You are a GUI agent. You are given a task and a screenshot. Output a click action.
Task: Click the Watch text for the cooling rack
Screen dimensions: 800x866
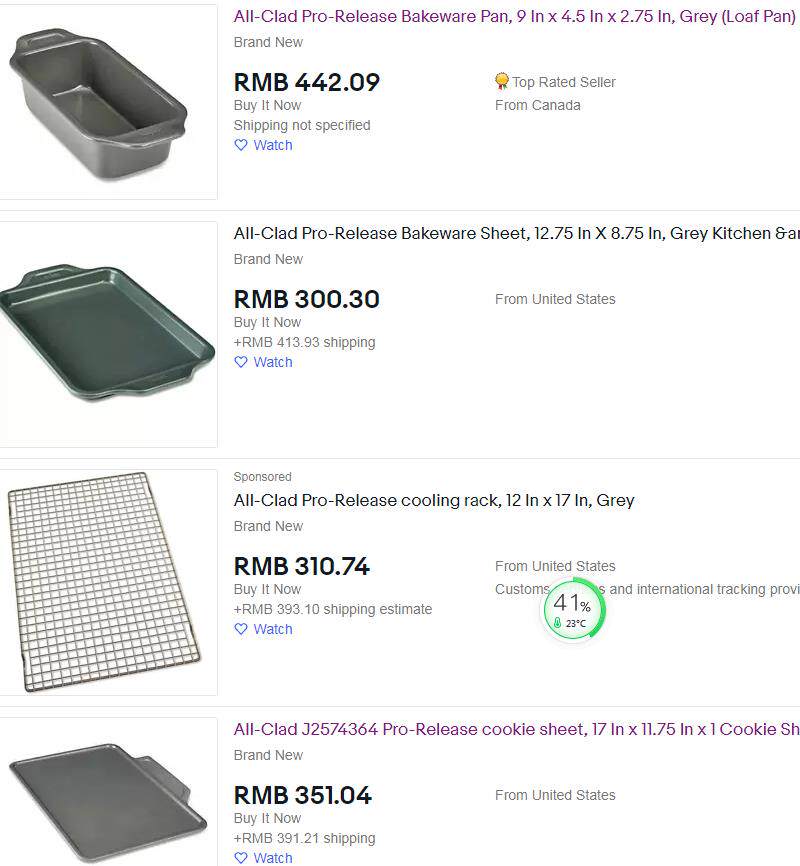tap(273, 629)
